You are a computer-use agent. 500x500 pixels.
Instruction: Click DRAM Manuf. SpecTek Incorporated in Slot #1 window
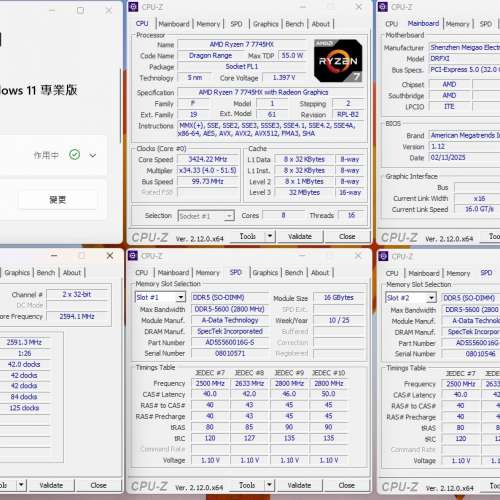click(230, 331)
